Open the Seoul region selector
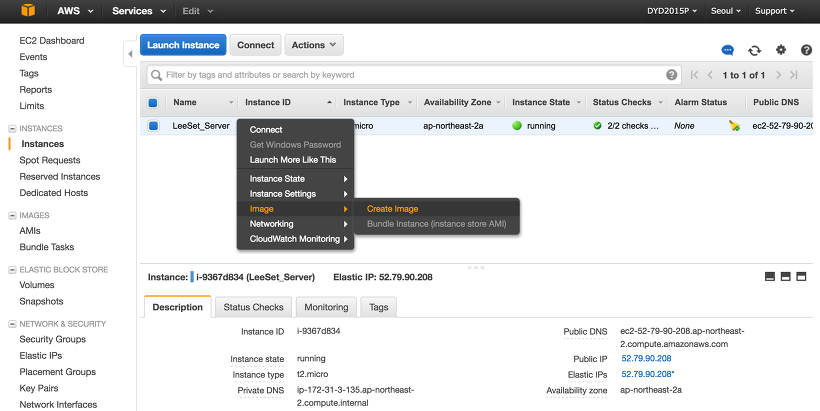 (x=726, y=11)
